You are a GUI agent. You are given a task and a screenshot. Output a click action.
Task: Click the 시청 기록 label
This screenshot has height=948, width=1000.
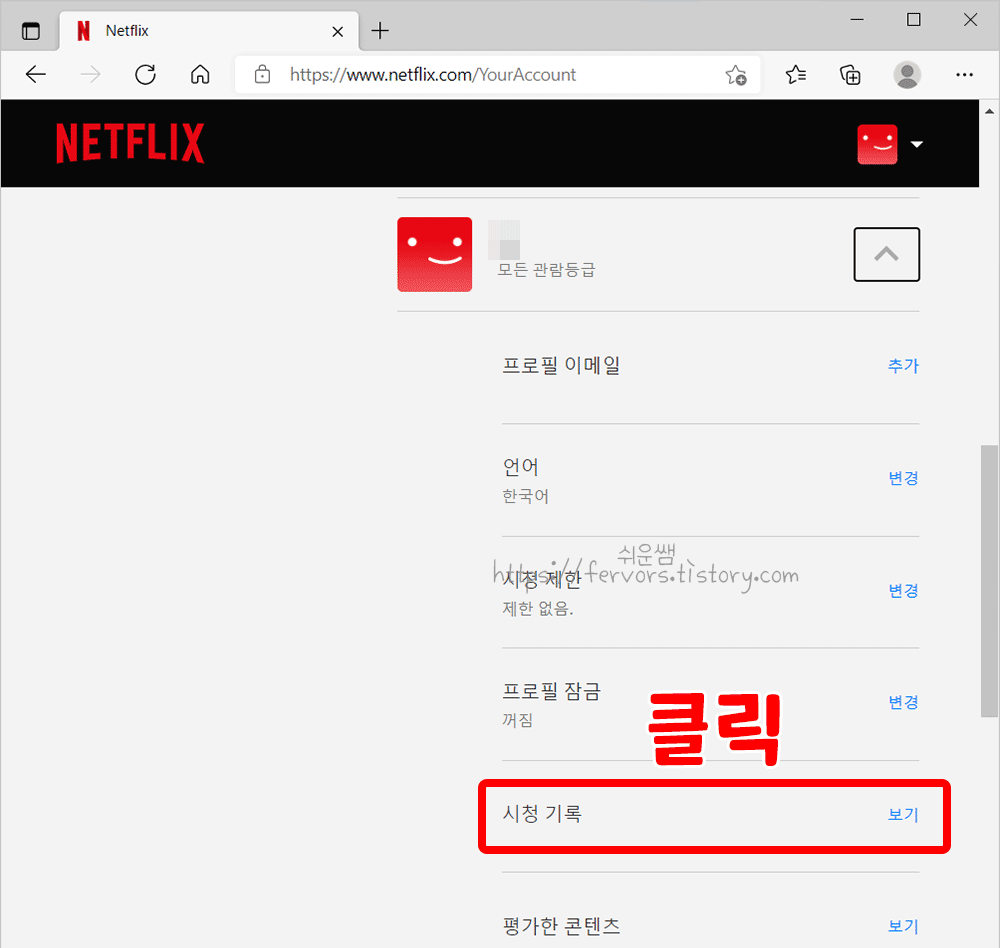click(542, 814)
